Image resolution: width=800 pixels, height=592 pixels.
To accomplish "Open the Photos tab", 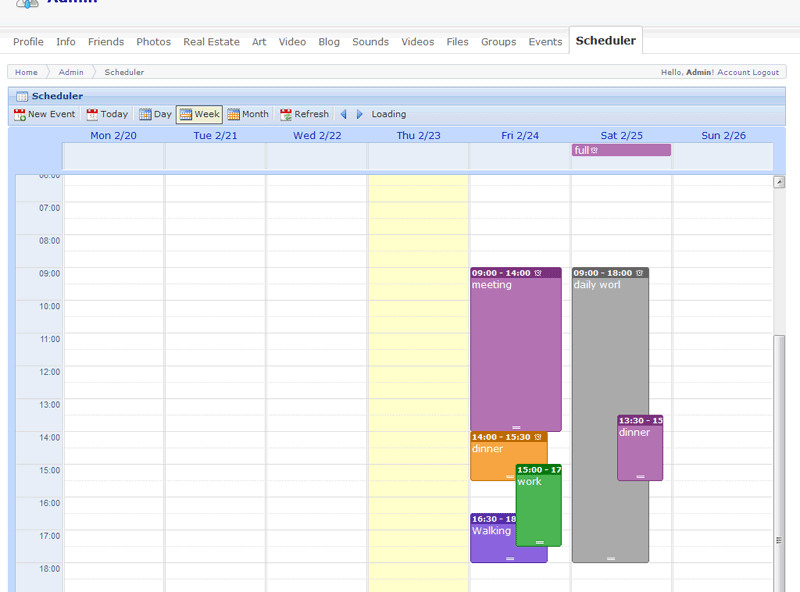I will click(154, 42).
